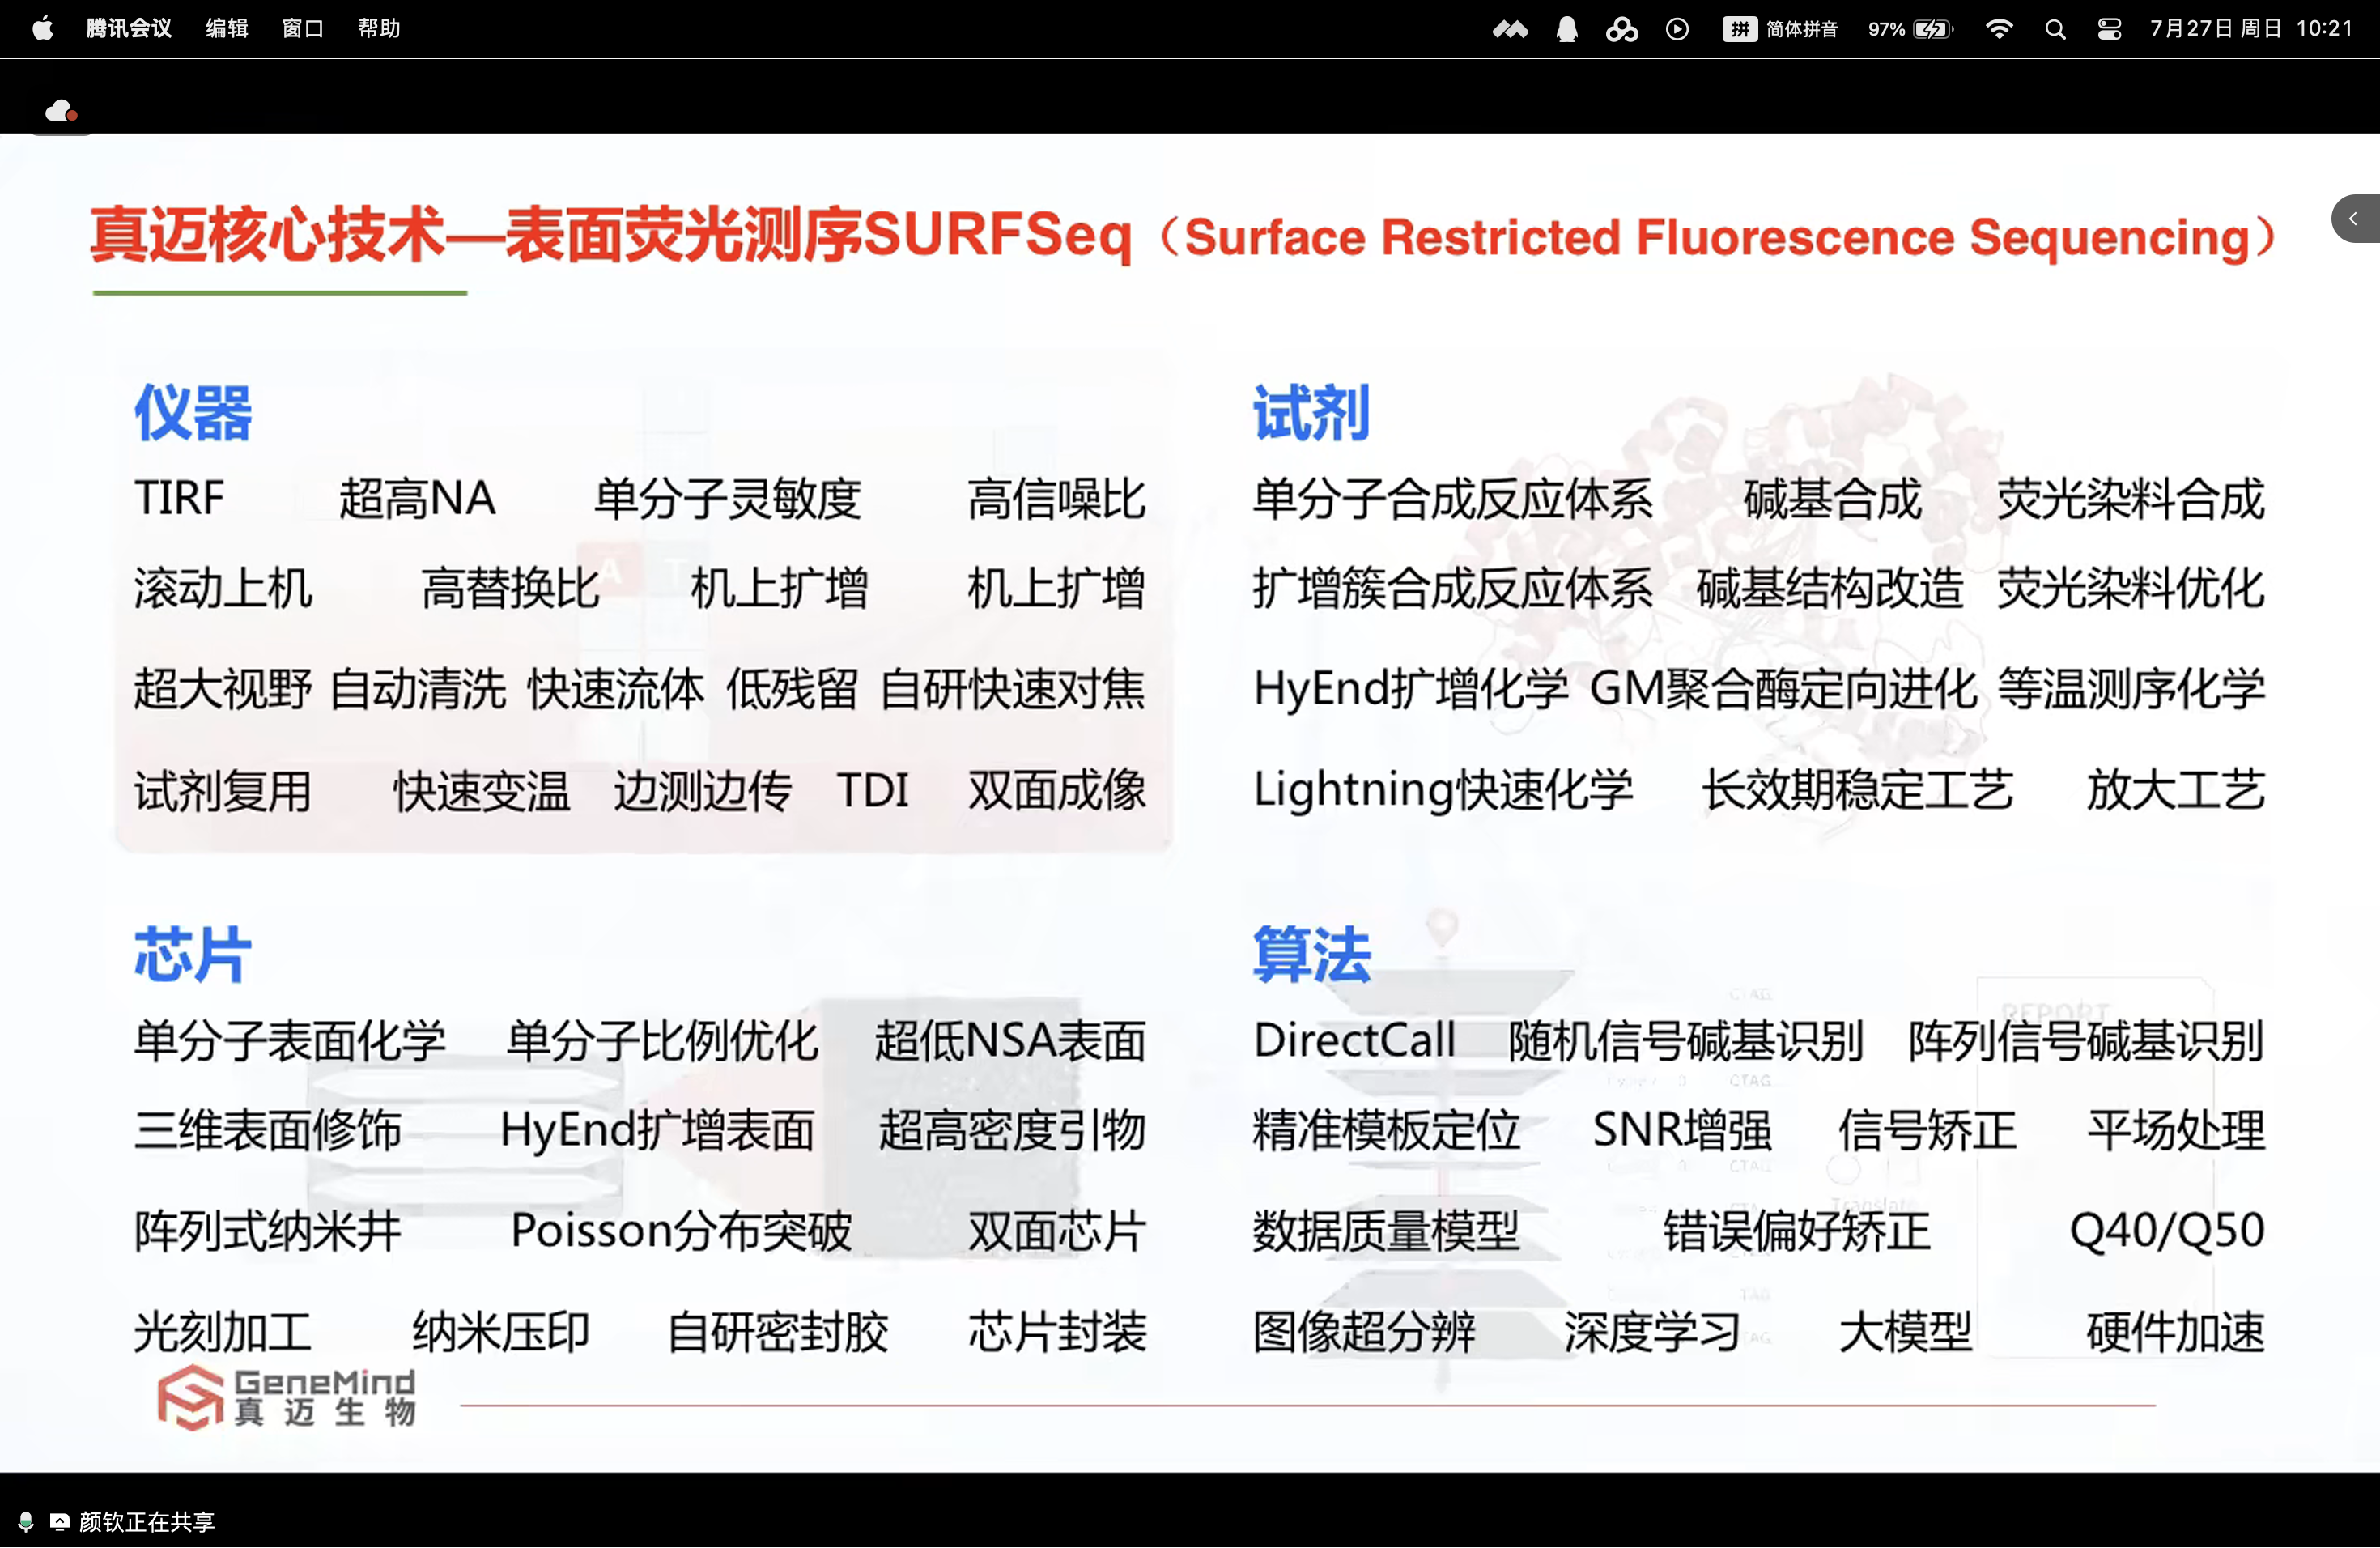Click the 平场处理 text
The image size is (2380, 1548).
[2176, 1131]
